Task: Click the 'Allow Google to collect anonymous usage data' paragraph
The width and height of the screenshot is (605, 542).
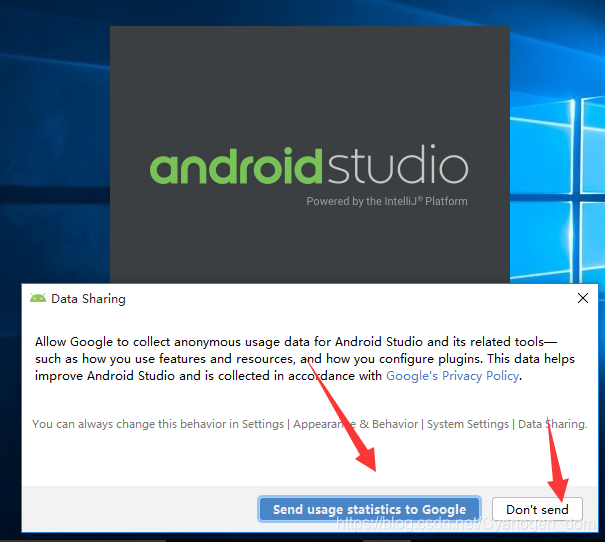Action: coord(305,359)
